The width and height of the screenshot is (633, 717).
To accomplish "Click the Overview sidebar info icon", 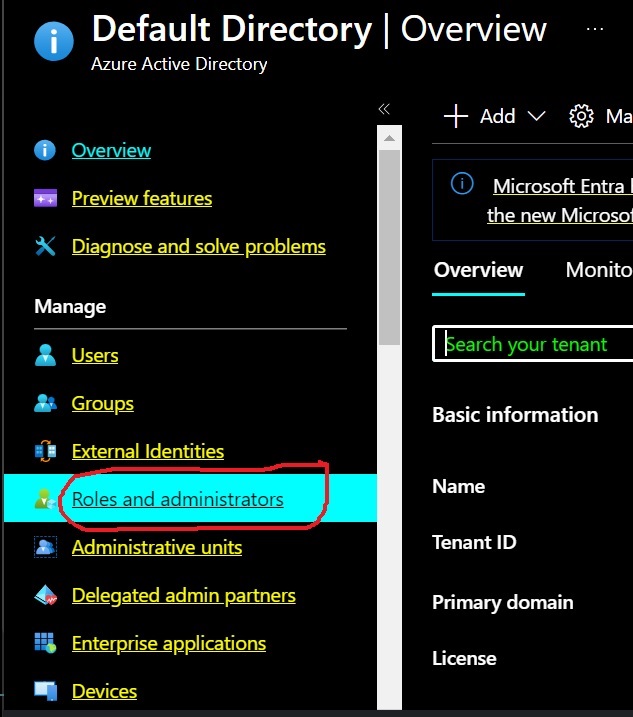I will tap(45, 150).
